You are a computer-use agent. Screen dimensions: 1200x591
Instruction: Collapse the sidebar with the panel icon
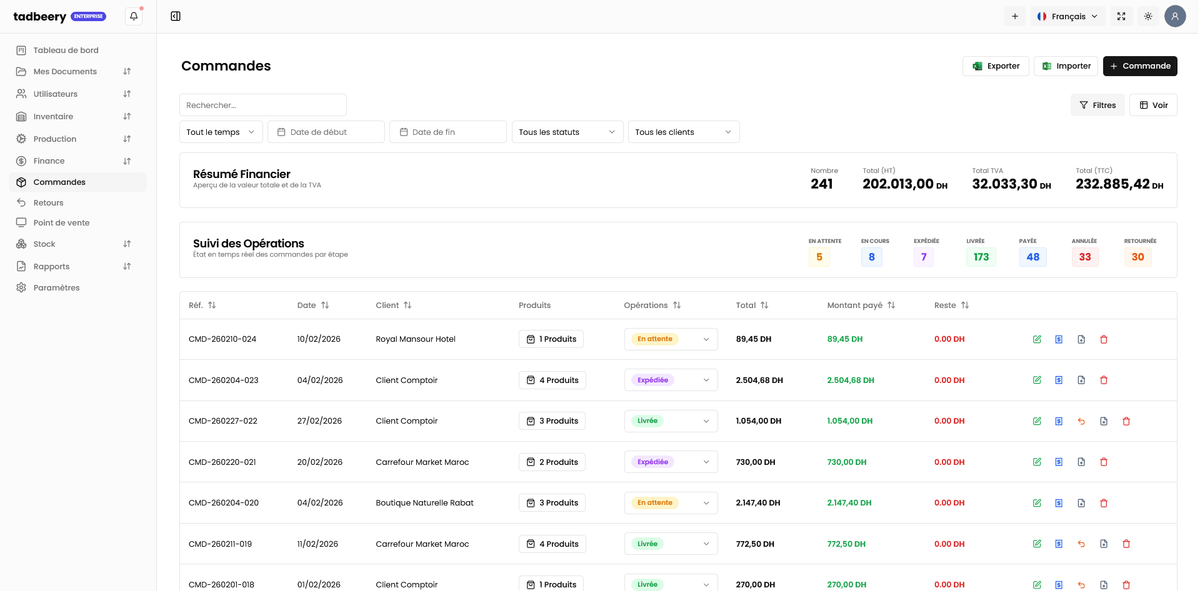(x=176, y=16)
